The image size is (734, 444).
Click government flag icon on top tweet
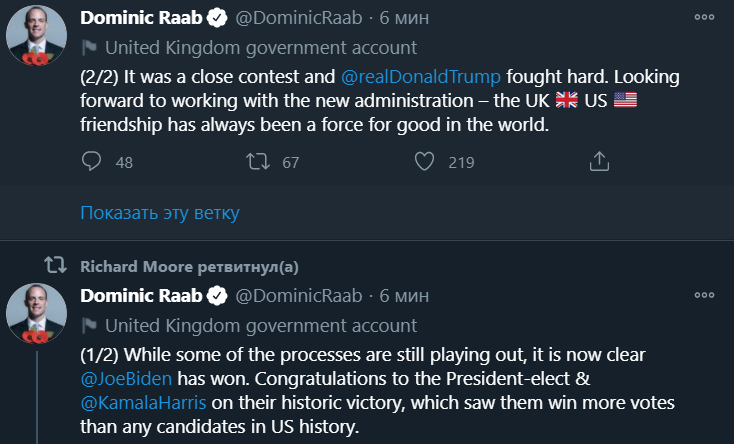click(x=89, y=48)
